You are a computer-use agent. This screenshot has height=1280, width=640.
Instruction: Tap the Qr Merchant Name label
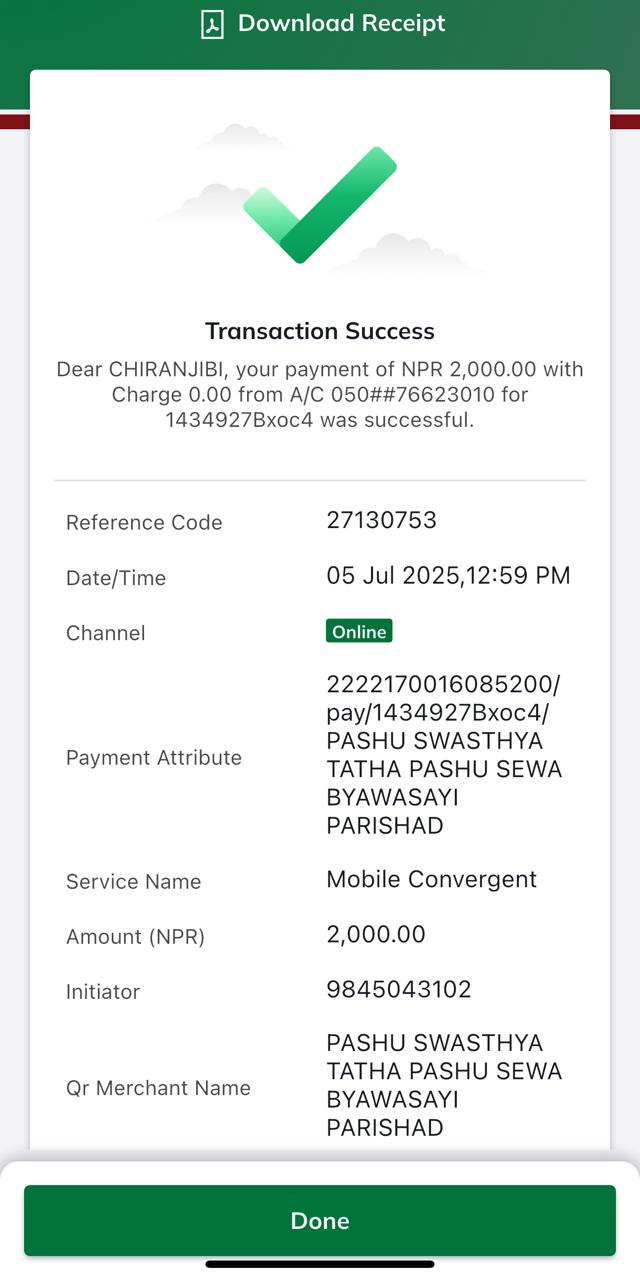tap(158, 1088)
